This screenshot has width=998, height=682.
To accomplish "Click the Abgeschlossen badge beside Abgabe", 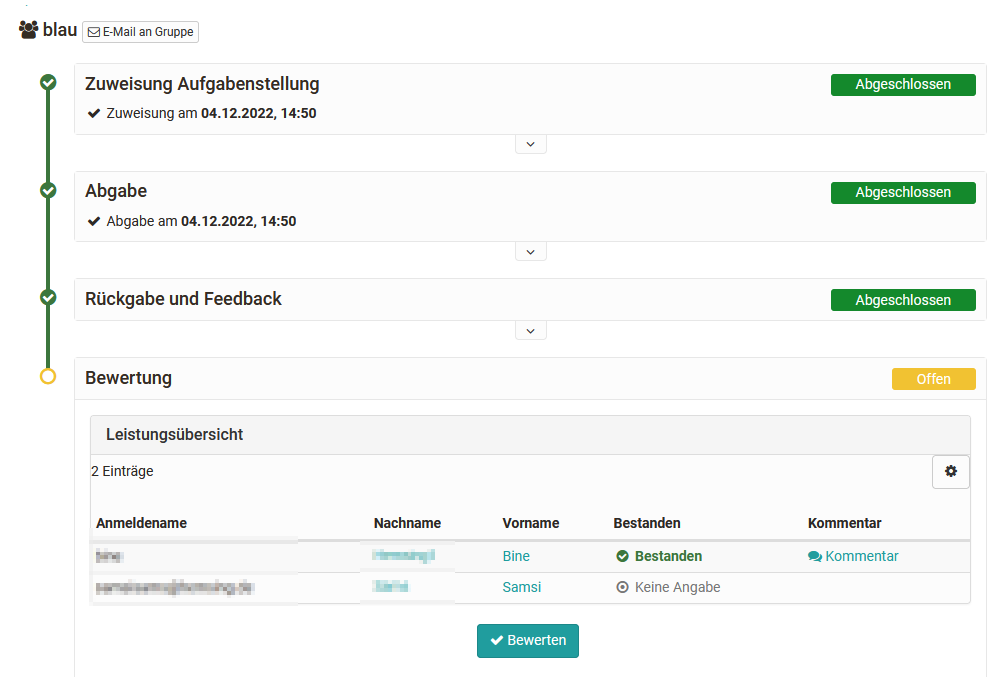I will [902, 192].
